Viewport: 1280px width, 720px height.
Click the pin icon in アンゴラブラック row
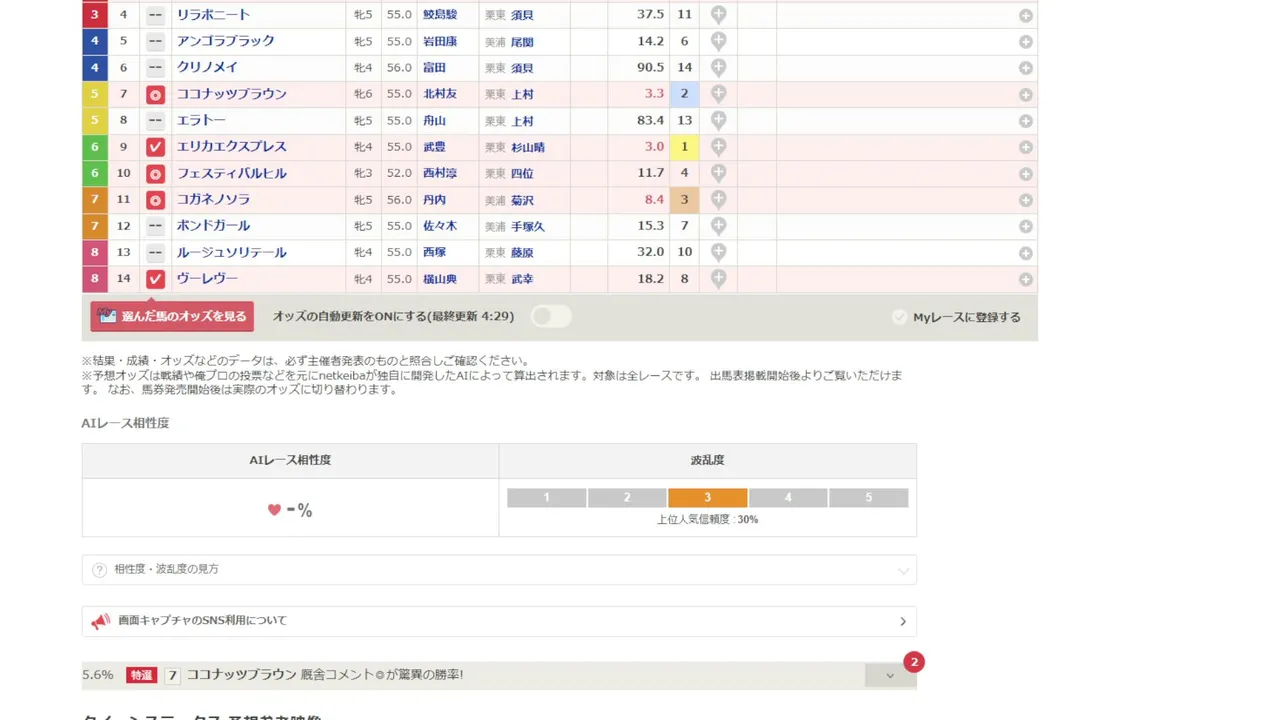[x=718, y=41]
